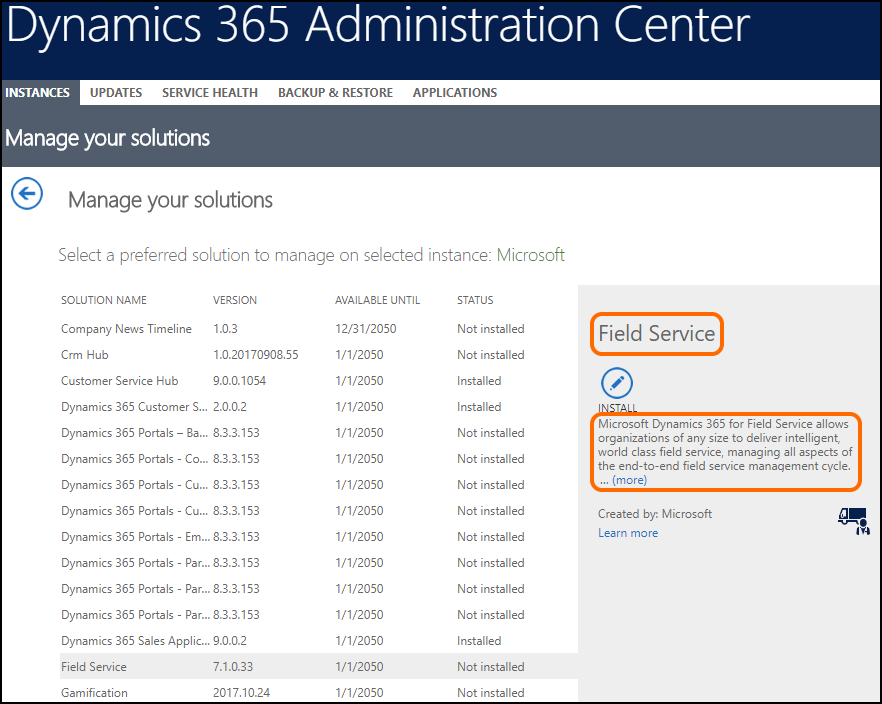This screenshot has height=704, width=882.
Task: Select the Dynamics 365 Sales Application row
Action: click(x=135, y=641)
